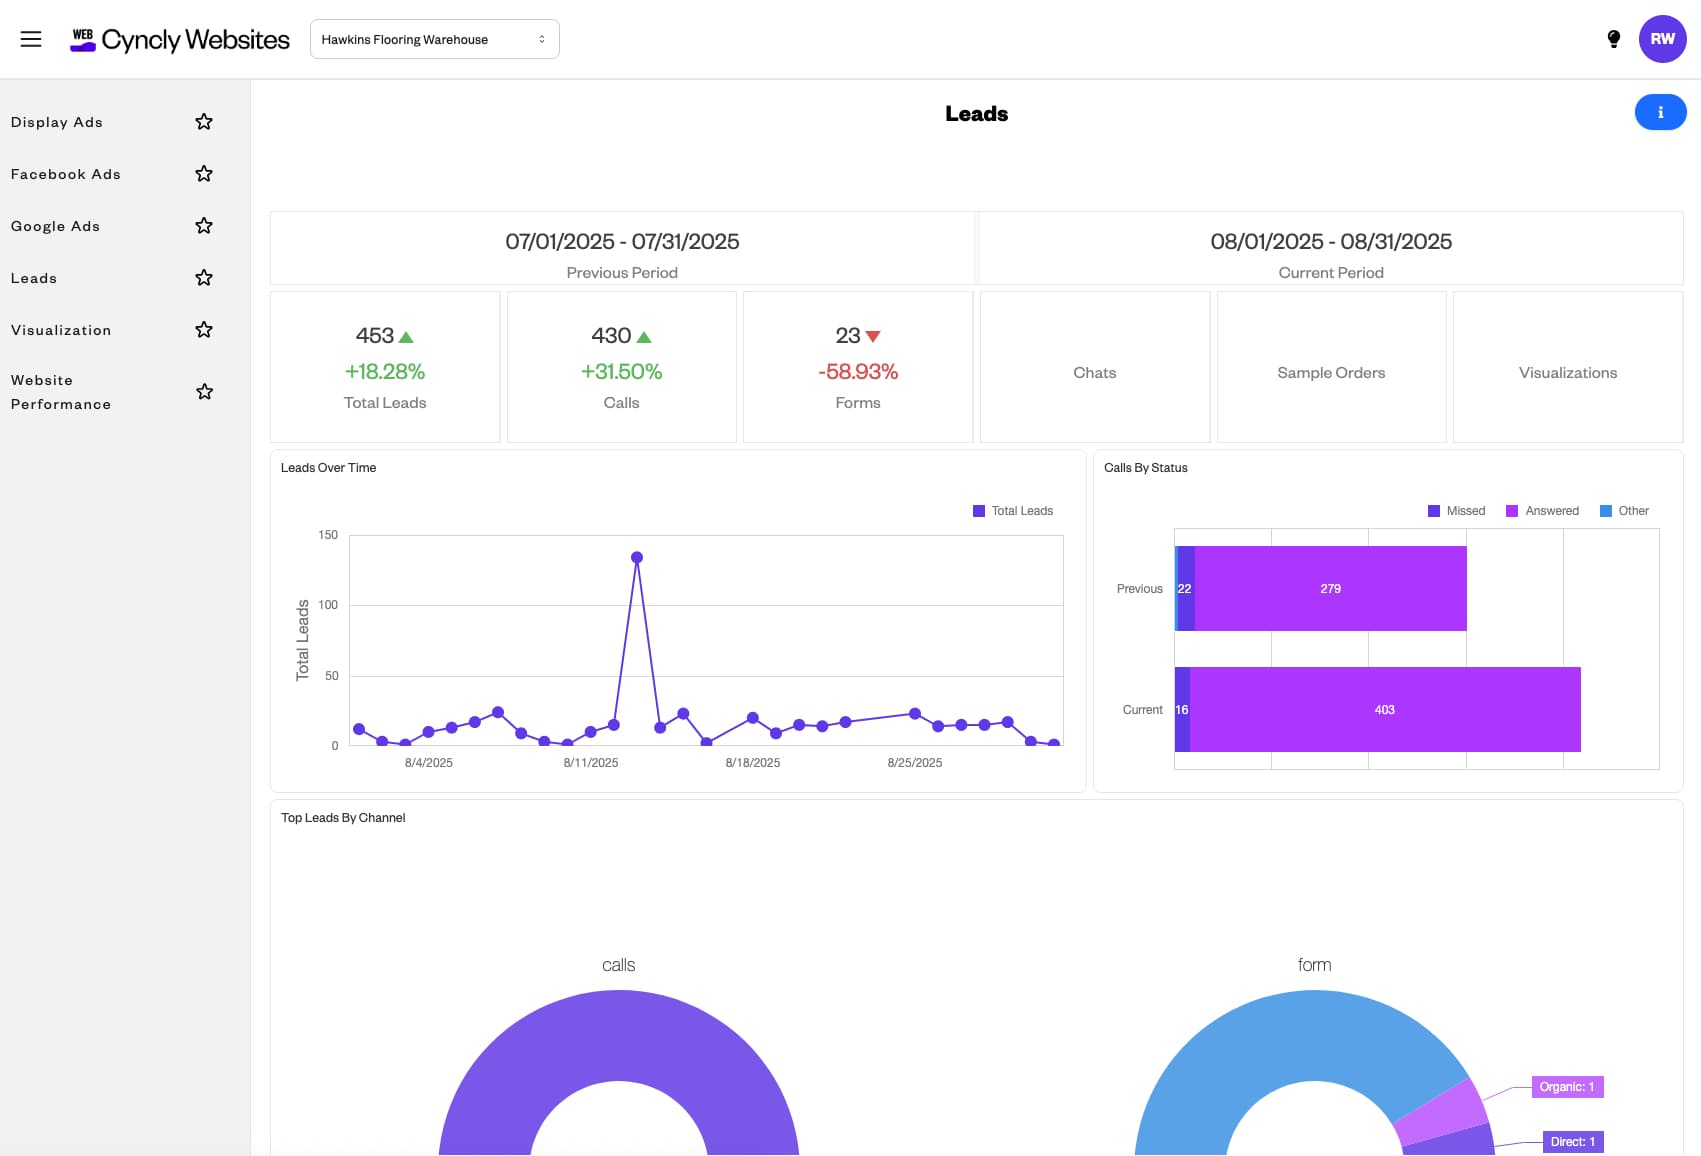Expand the company dropdown chevron
The width and height of the screenshot is (1701, 1156).
(541, 39)
